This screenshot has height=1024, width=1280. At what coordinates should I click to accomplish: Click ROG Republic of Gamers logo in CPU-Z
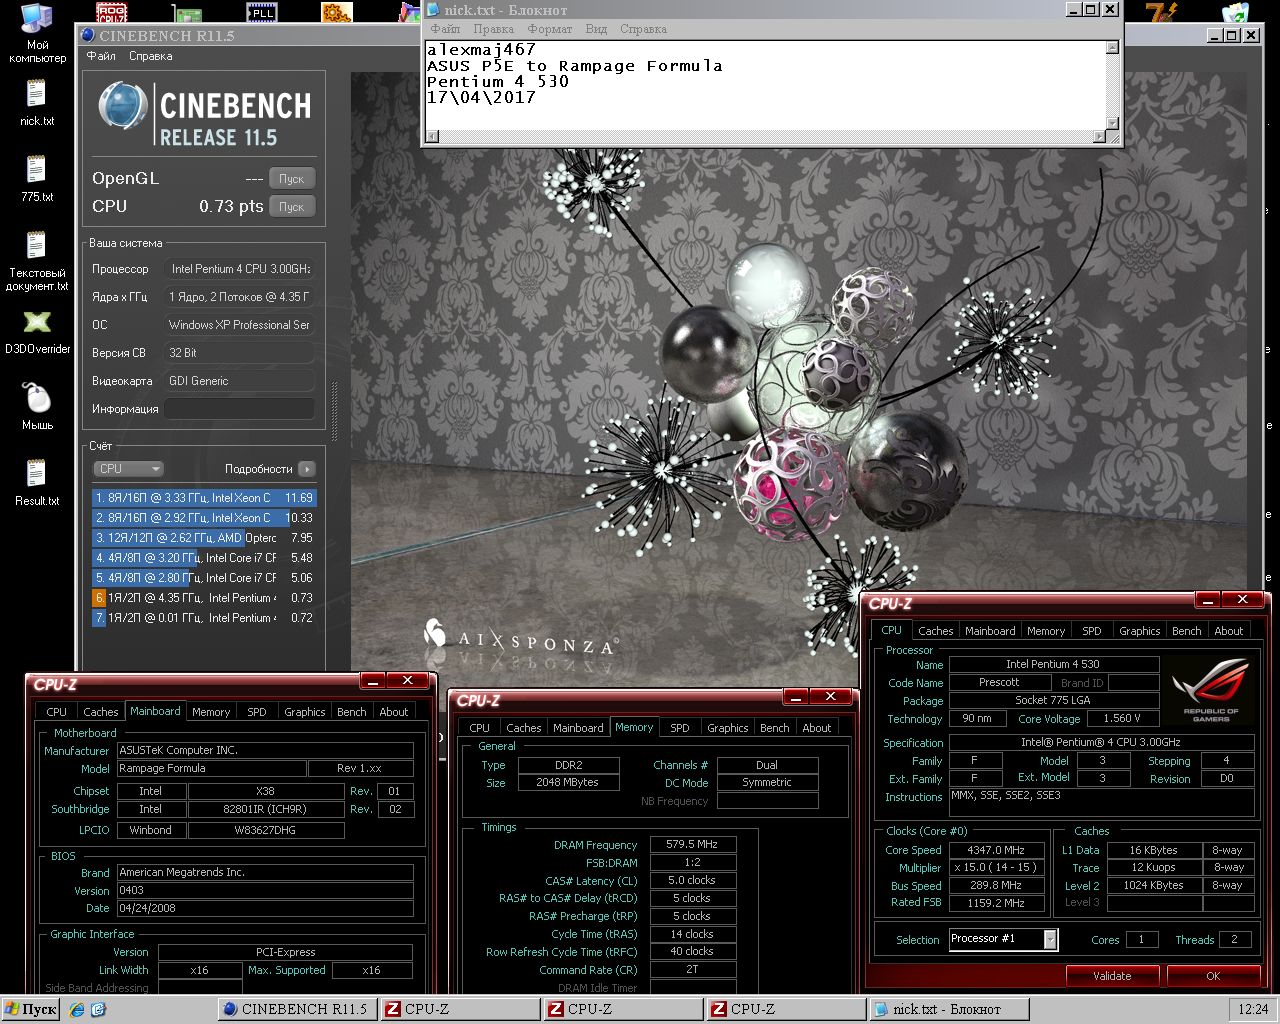(x=1210, y=691)
